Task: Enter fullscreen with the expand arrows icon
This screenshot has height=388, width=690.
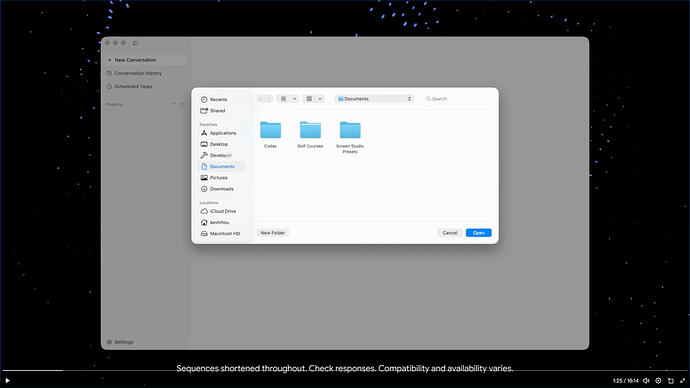Action: pyautogui.click(x=683, y=381)
